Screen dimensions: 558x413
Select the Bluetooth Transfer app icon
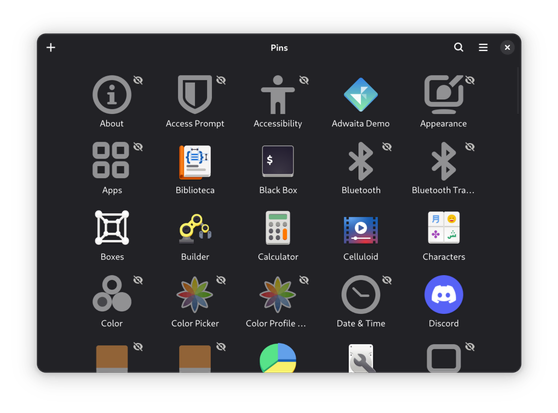pyautogui.click(x=443, y=161)
